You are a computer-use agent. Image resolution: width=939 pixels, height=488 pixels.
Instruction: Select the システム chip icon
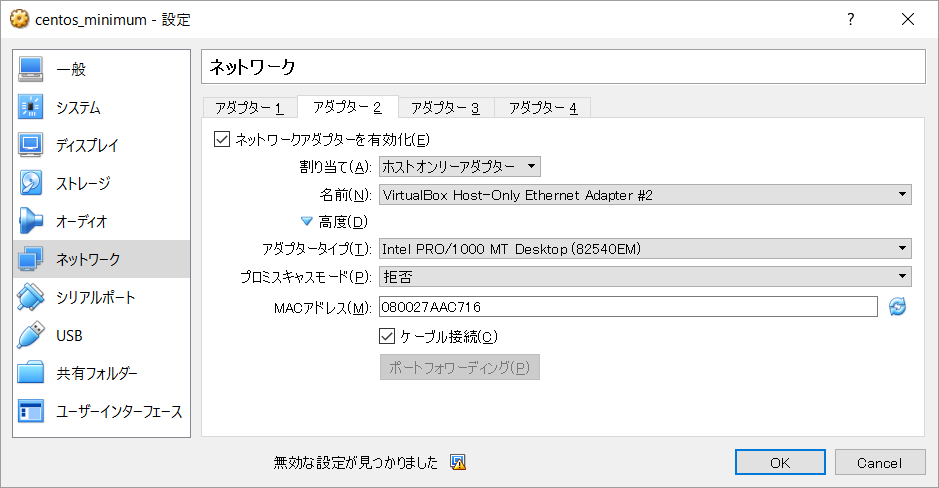(30, 107)
